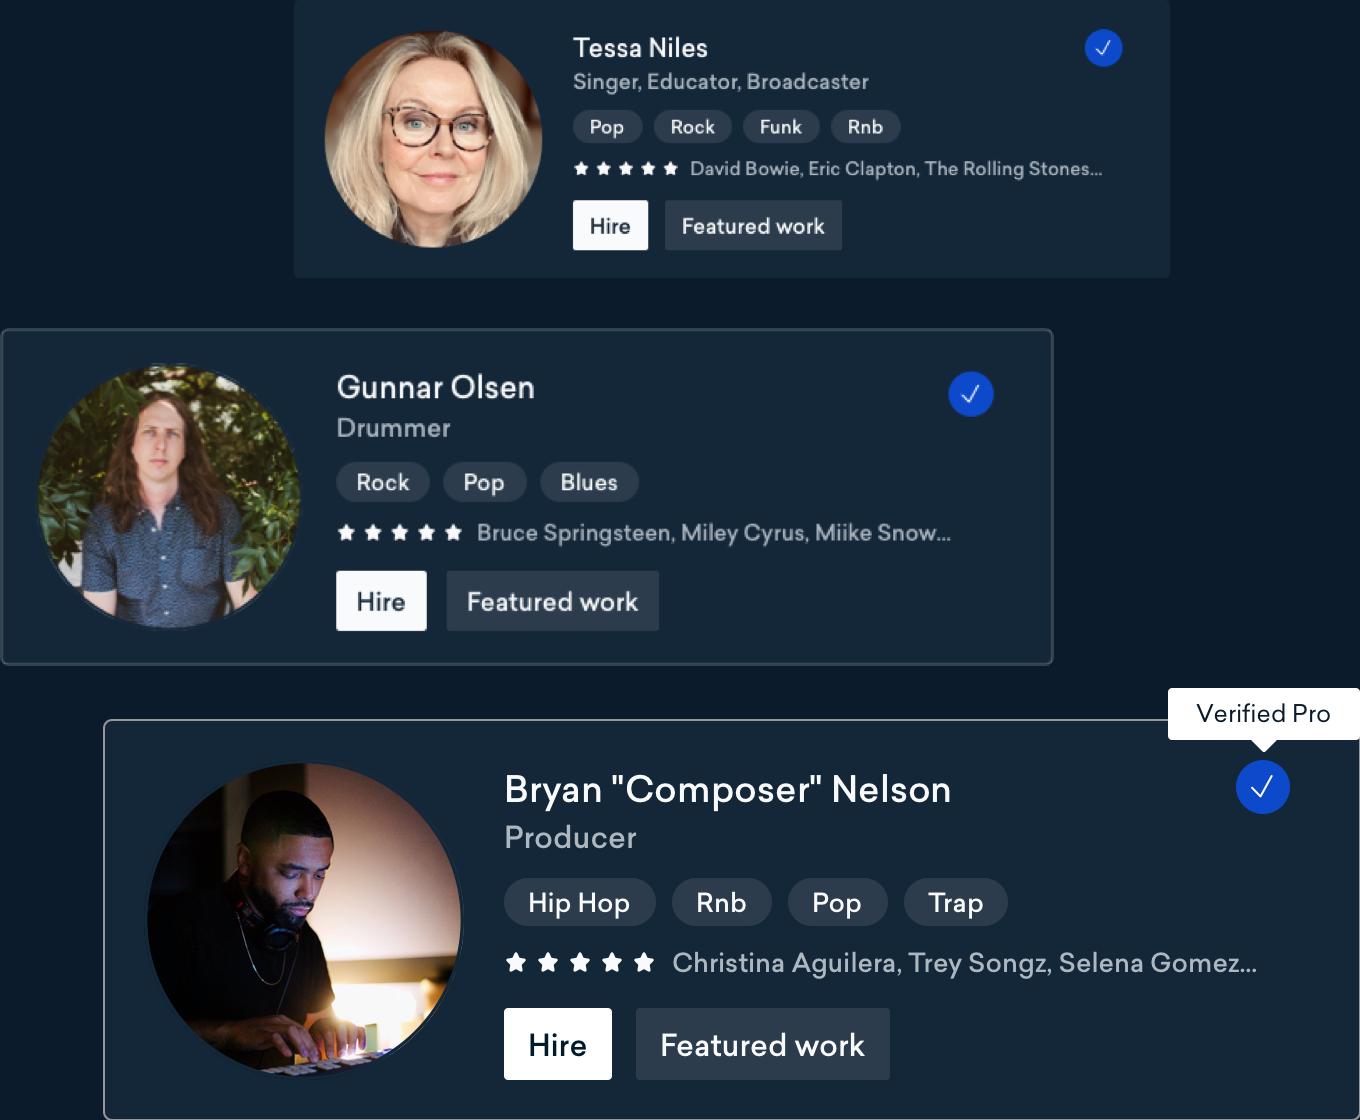Open Gunnar Olsen's profile photo
This screenshot has width=1360, height=1120.
pyautogui.click(x=169, y=496)
